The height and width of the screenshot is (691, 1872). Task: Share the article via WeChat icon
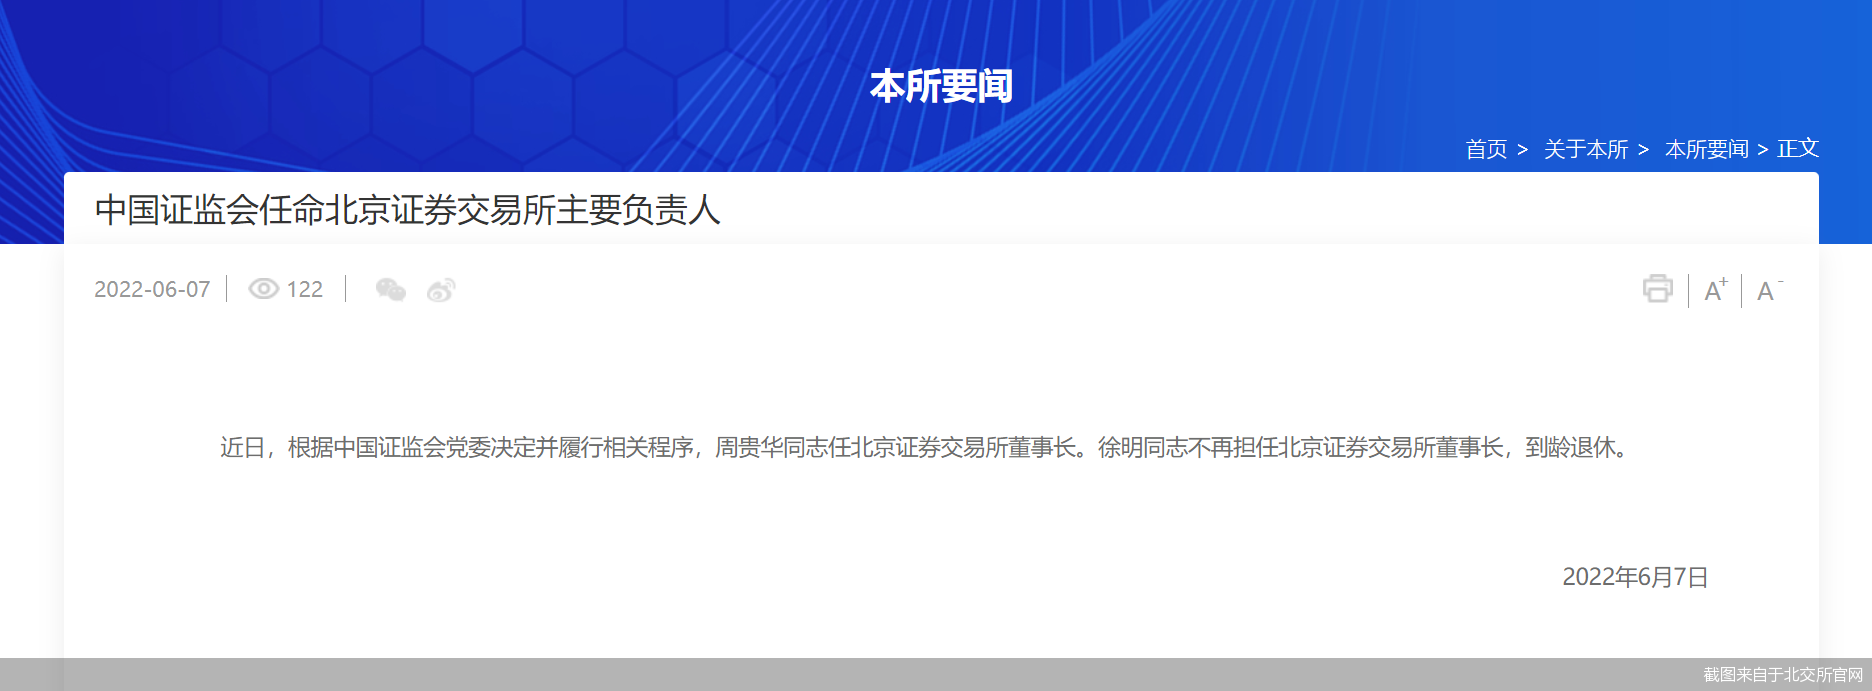click(390, 290)
